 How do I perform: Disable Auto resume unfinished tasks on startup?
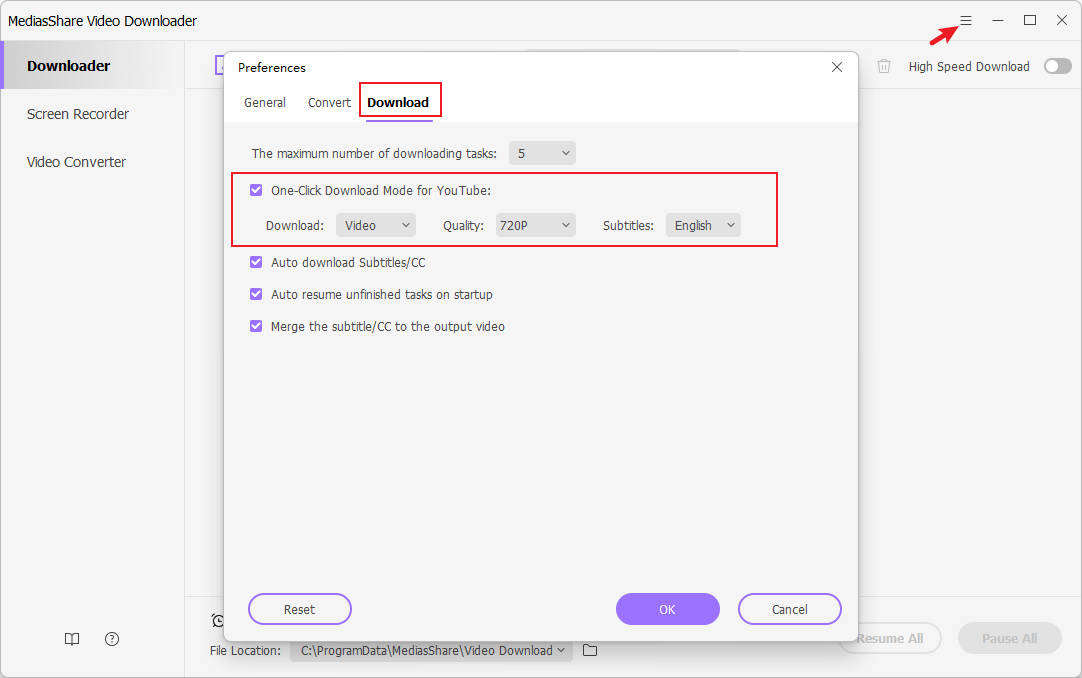[x=256, y=294]
